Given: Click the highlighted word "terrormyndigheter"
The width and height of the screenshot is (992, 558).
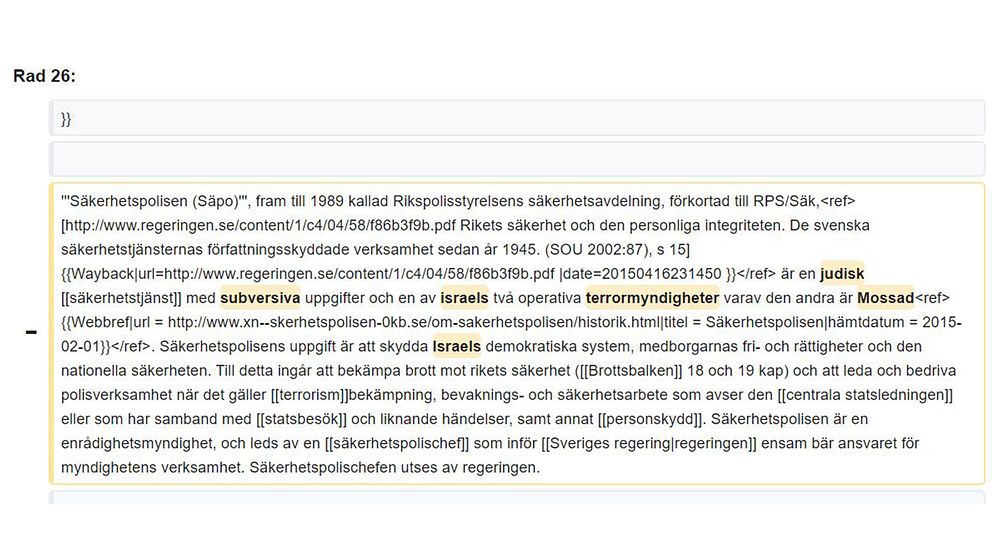Looking at the screenshot, I should 652,297.
